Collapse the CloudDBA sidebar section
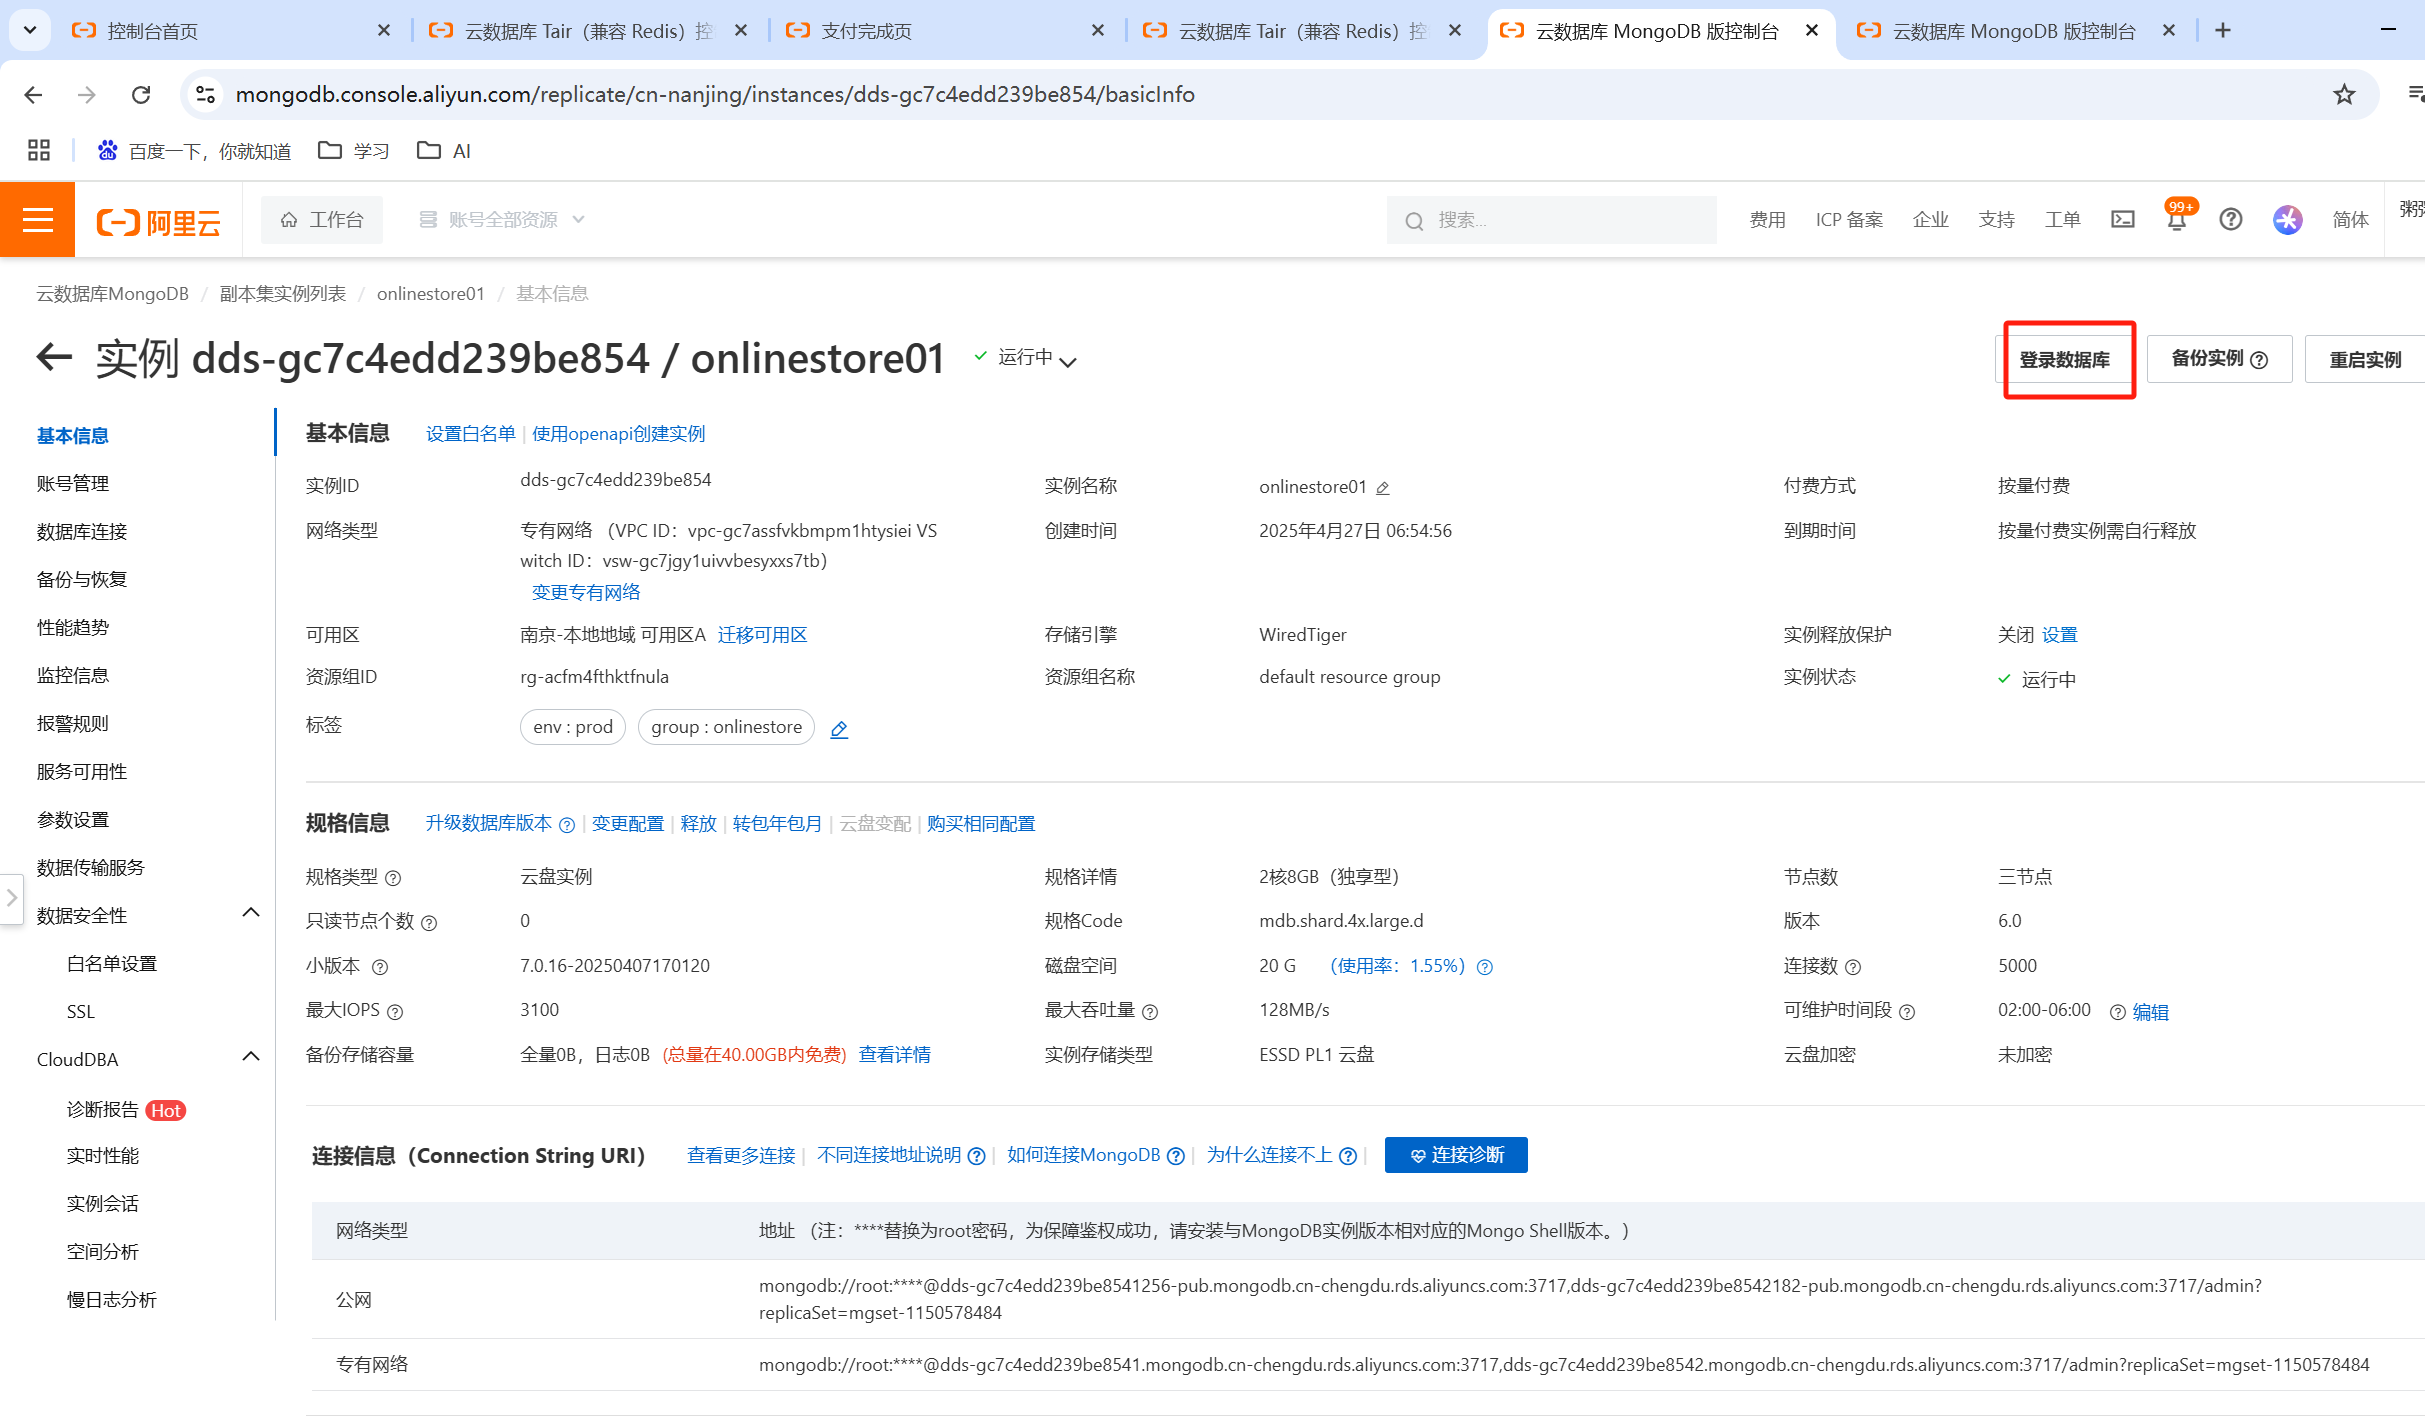 click(251, 1057)
